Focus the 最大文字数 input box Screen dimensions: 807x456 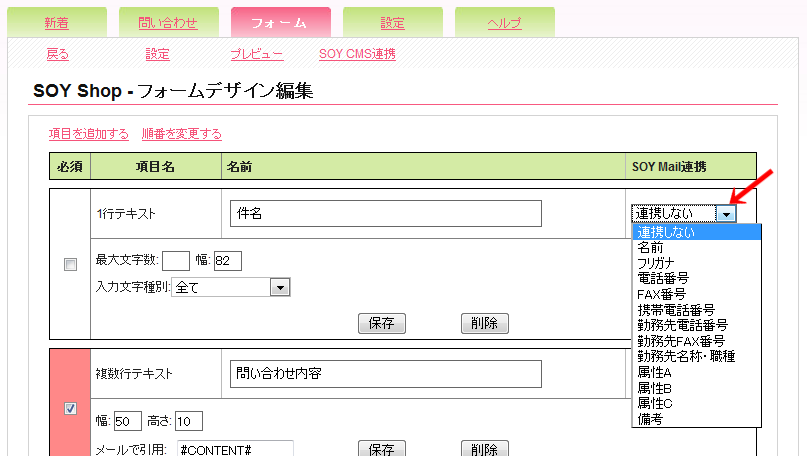coord(176,260)
